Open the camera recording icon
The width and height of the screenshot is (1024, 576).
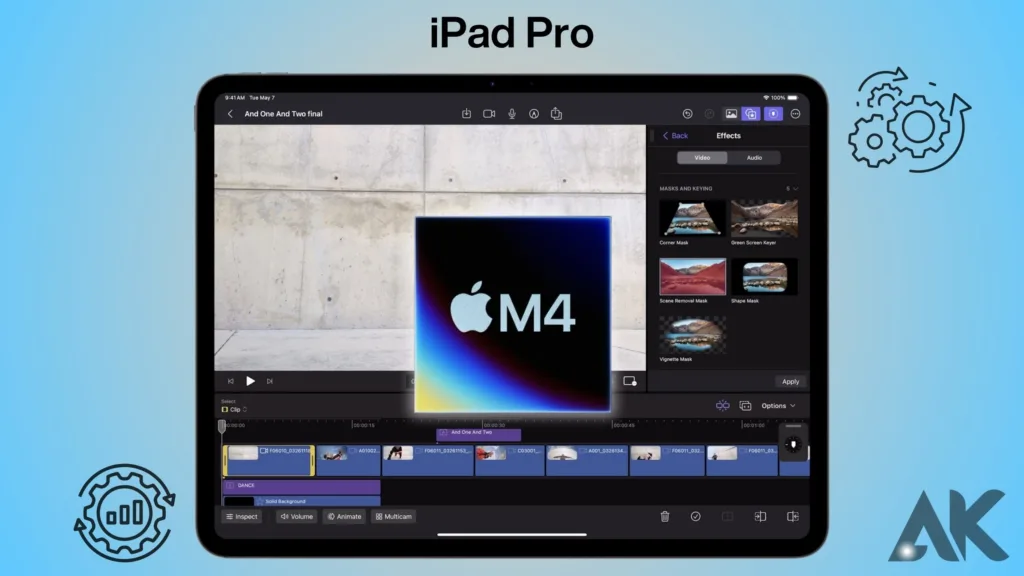tap(489, 114)
